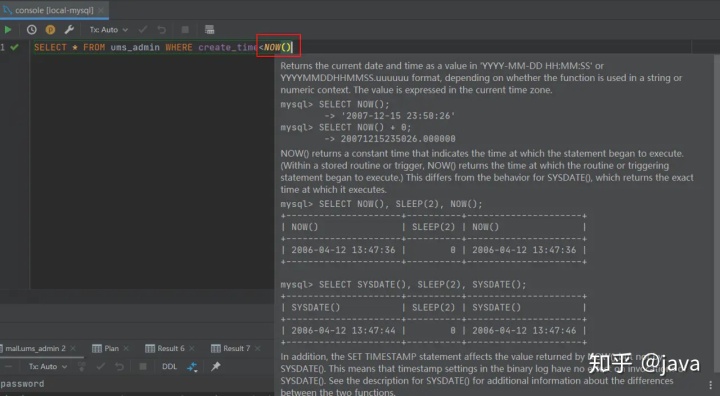Open the query history clock icon
Image resolution: width=720 pixels, height=396 pixels.
pos(32,30)
